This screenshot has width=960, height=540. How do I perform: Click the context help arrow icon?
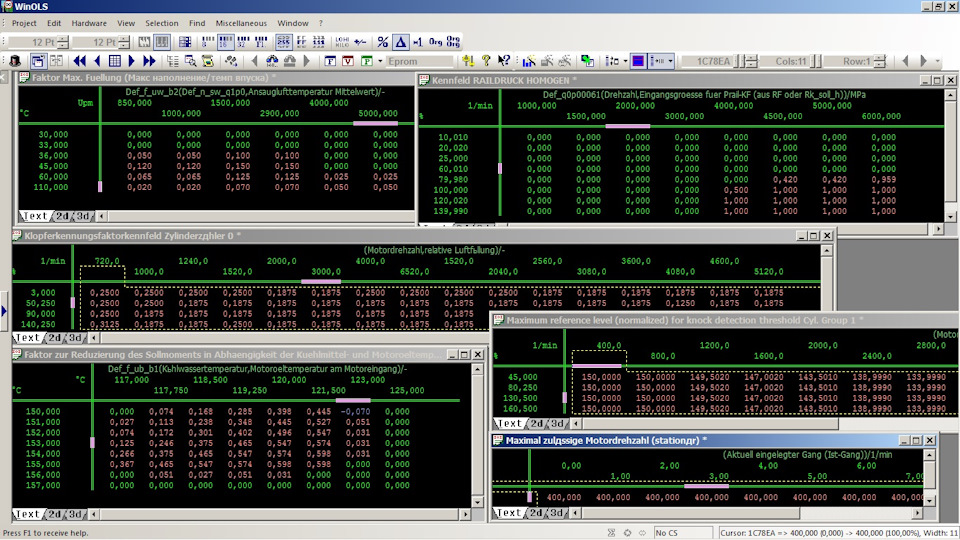pos(503,61)
